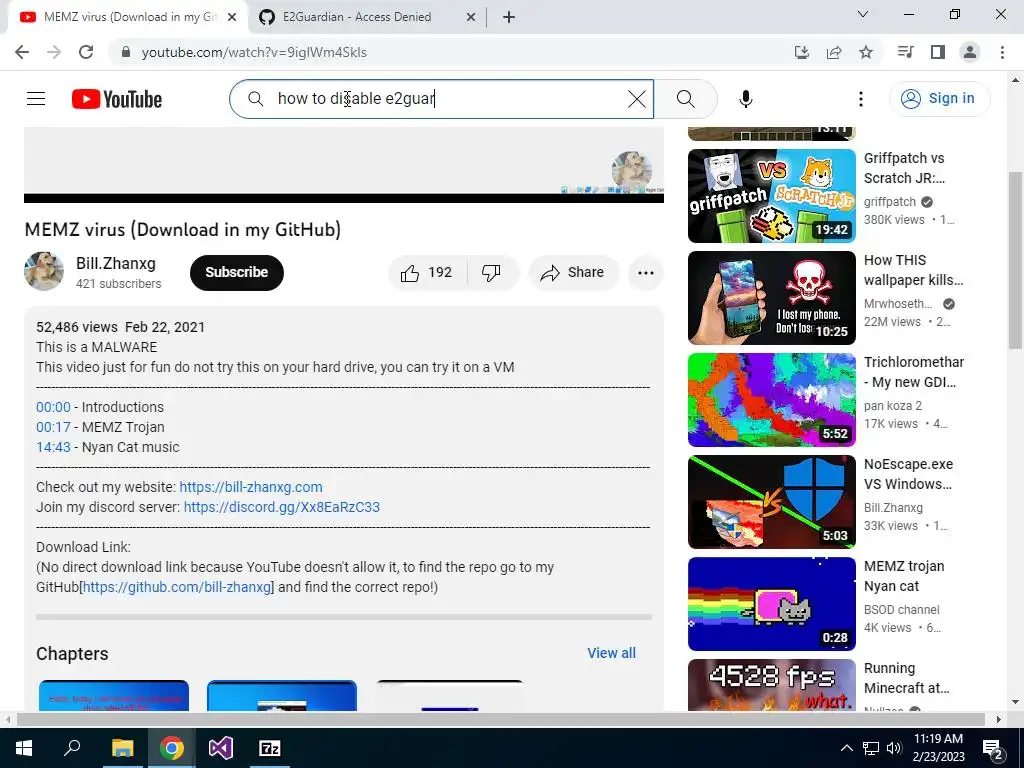Toggle Chrome side panel icon

pyautogui.click(x=938, y=52)
